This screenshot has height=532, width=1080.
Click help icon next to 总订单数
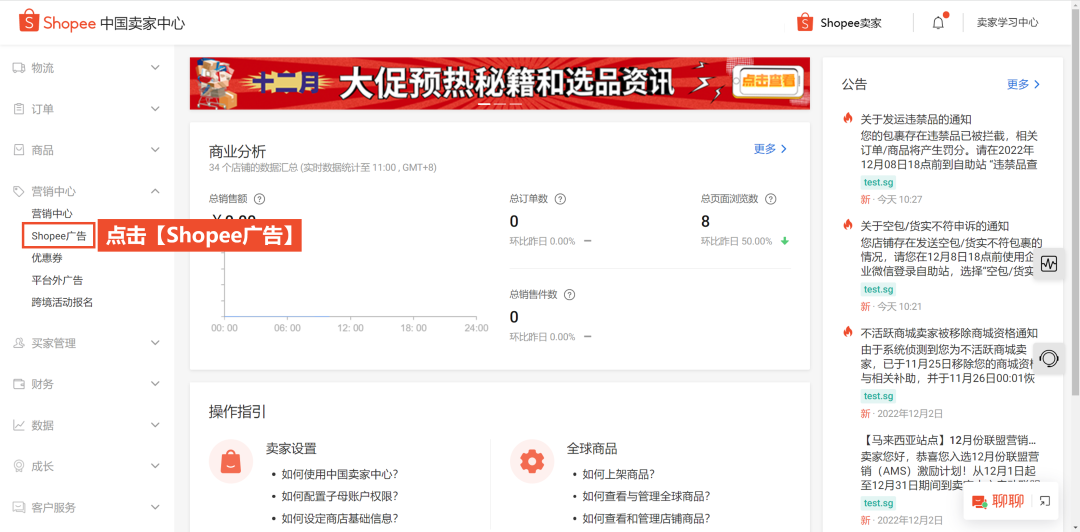[x=560, y=199]
